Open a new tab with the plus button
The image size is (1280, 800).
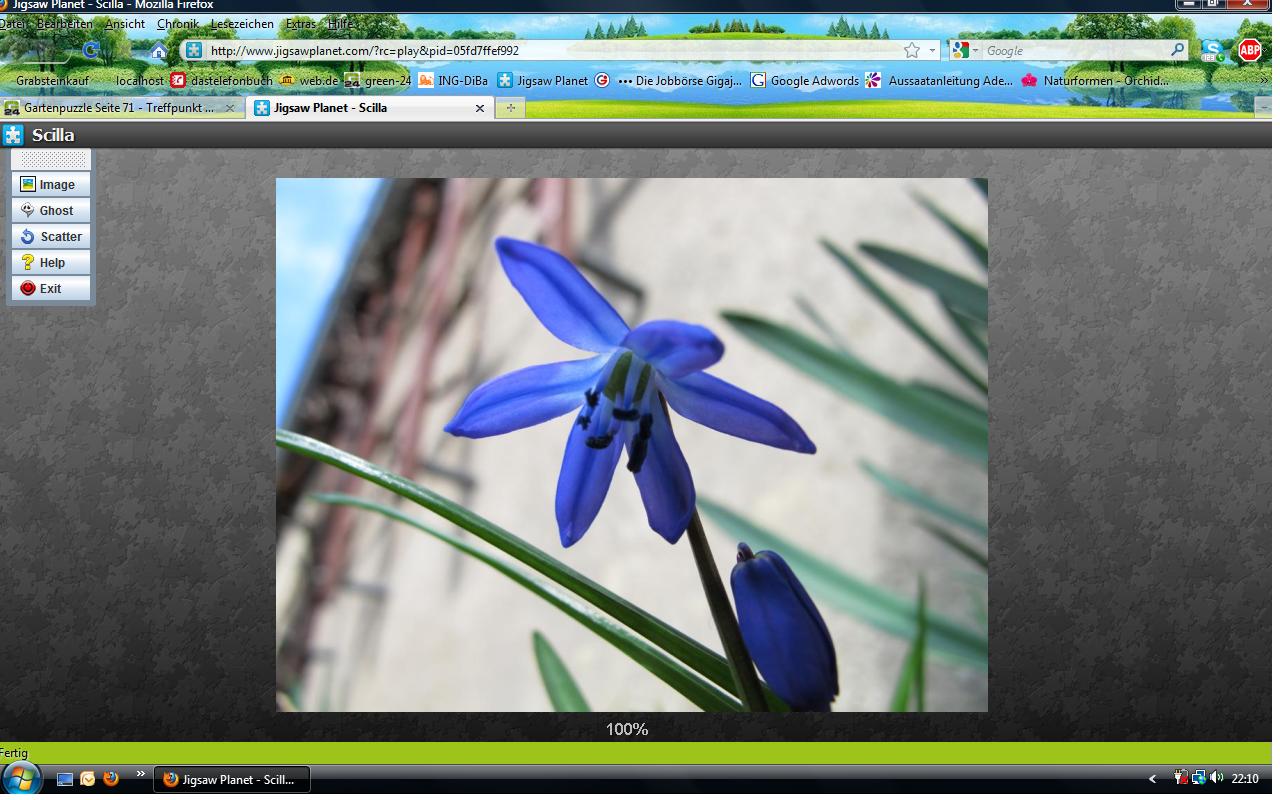(510, 108)
